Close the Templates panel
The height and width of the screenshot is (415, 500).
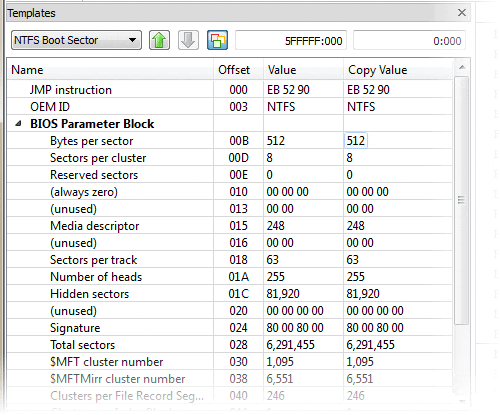pyautogui.click(x=462, y=13)
